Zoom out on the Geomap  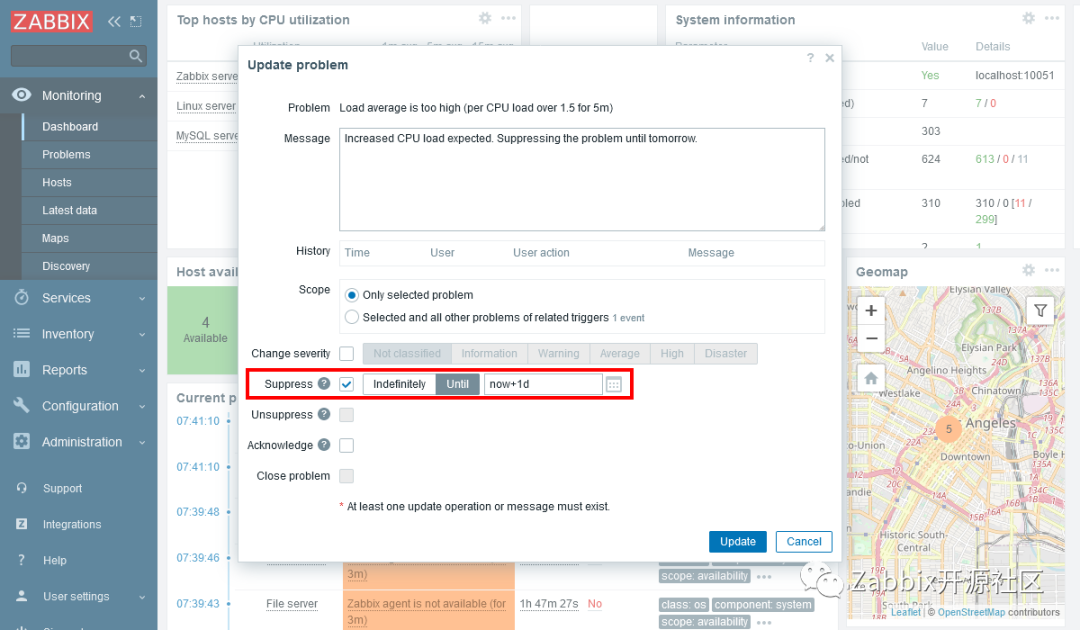(871, 338)
